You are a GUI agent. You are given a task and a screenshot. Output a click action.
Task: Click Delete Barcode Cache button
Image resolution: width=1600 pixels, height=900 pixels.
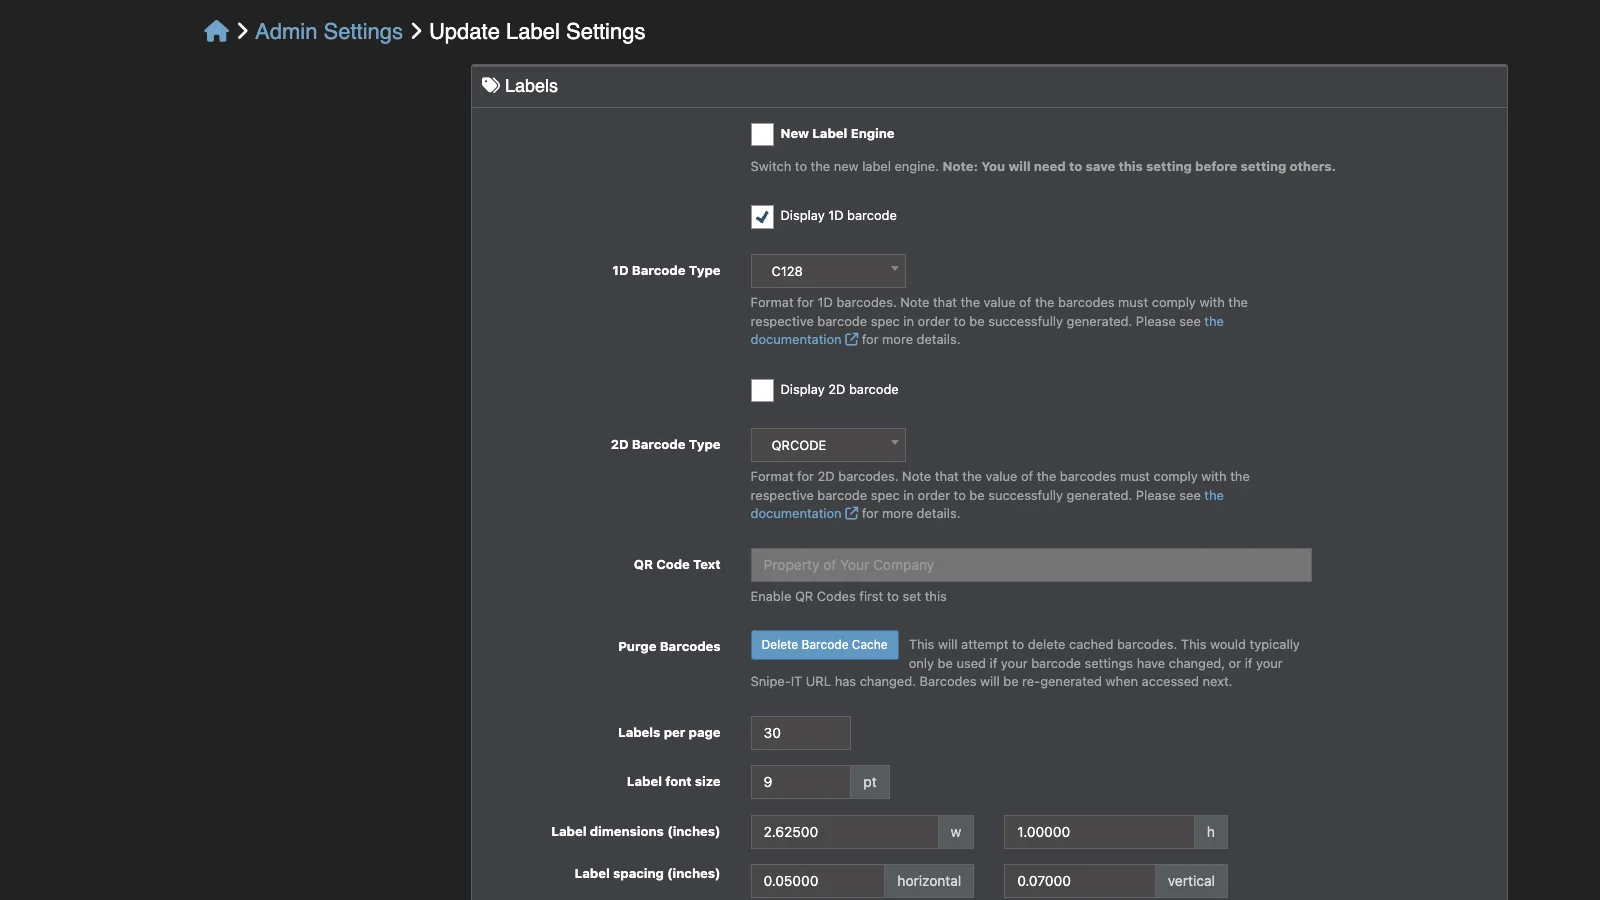(x=825, y=645)
